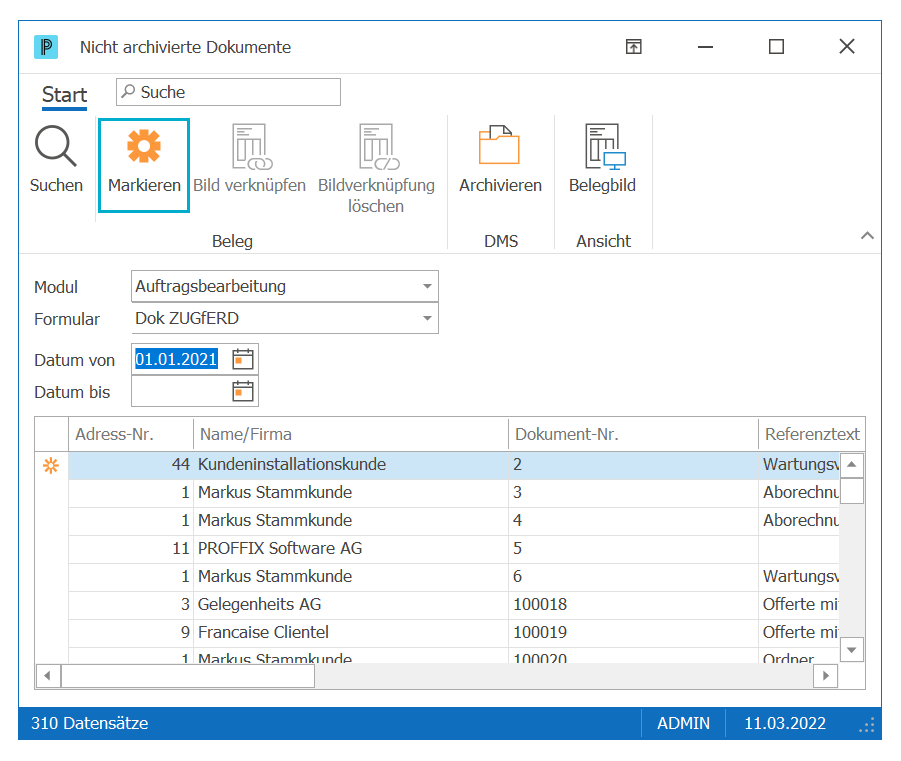Click the date 11.03.2022 in status bar
This screenshot has width=901, height=761.
(x=785, y=723)
